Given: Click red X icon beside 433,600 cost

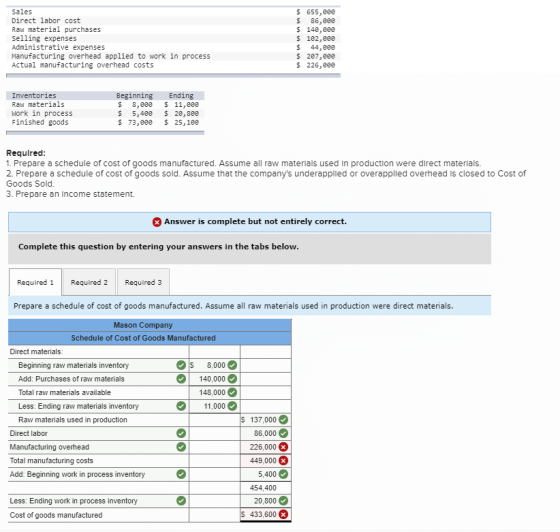Looking at the screenshot, I should point(284,514).
